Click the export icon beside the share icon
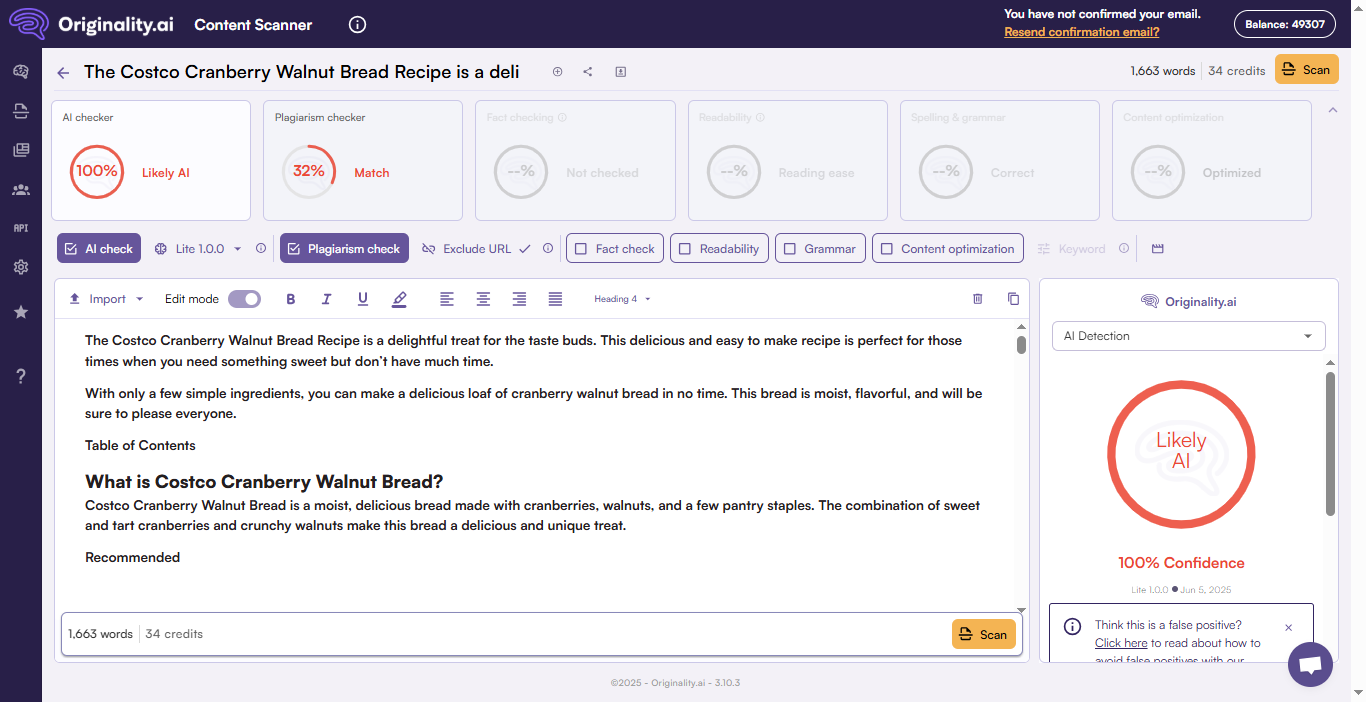 point(620,72)
